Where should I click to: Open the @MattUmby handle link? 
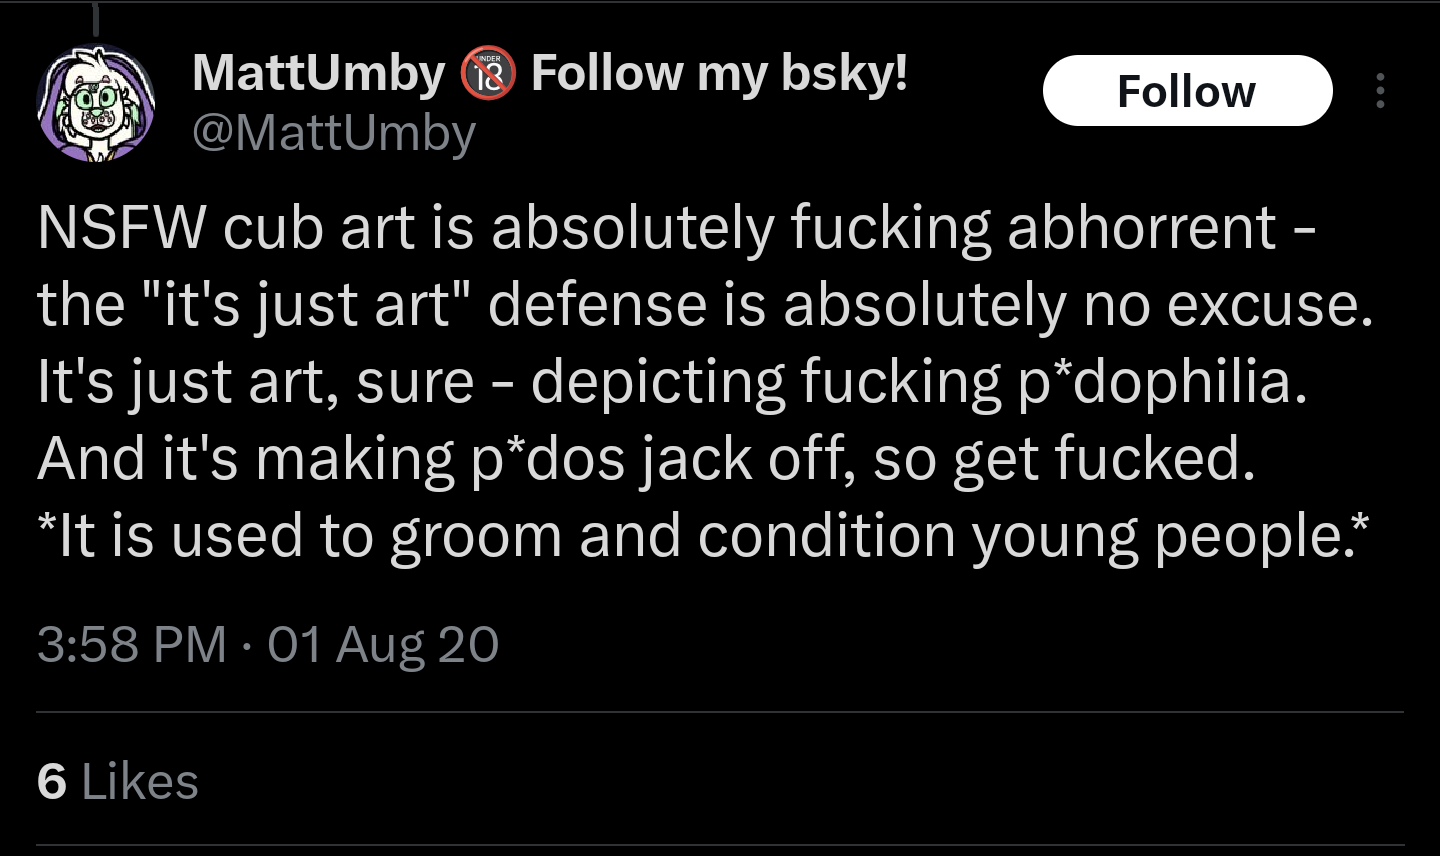333,132
